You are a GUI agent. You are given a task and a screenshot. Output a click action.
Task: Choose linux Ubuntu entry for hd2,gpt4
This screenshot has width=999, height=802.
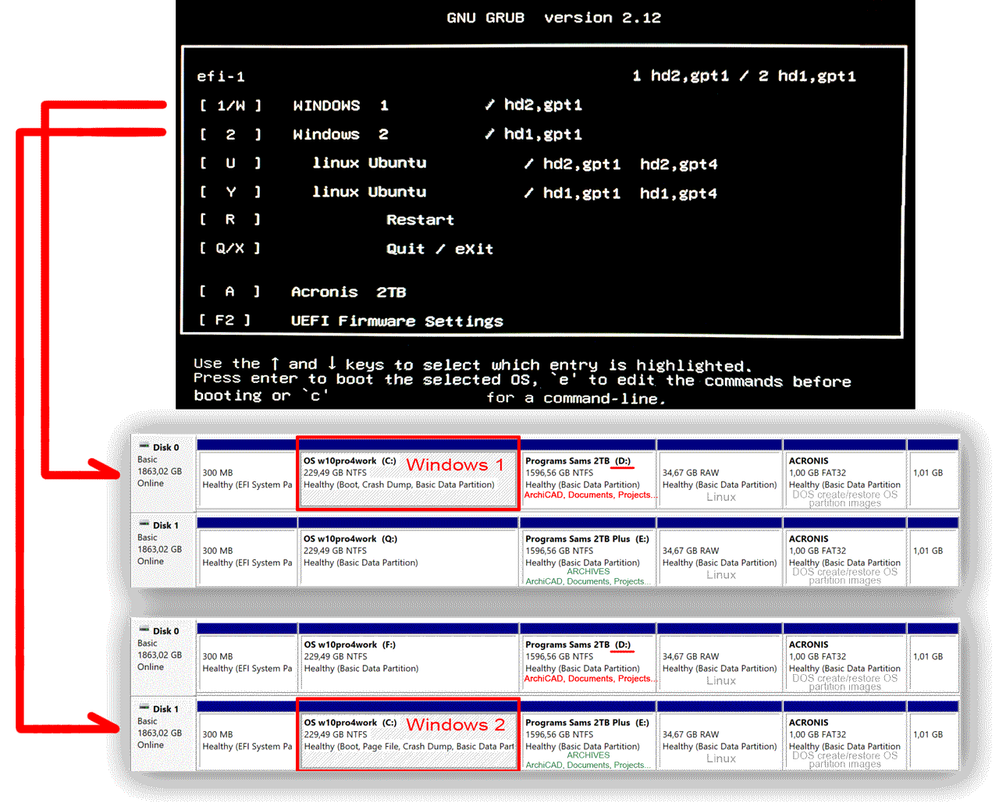(x=459, y=164)
